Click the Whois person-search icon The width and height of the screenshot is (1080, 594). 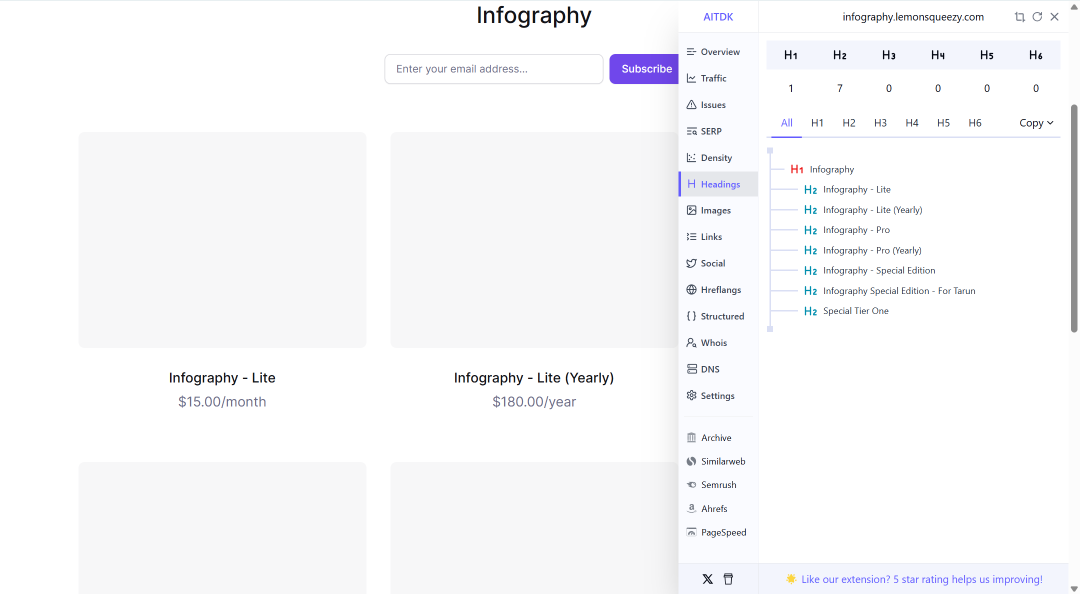pyautogui.click(x=692, y=342)
